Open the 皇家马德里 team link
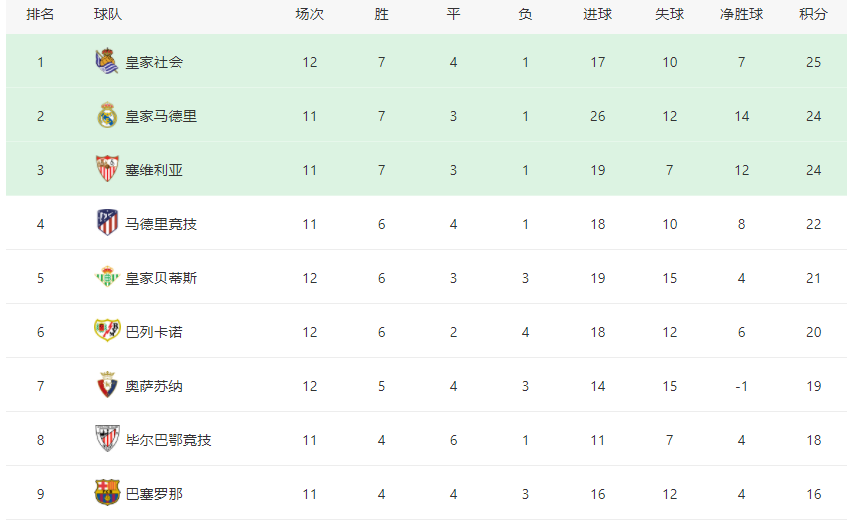 tap(161, 117)
